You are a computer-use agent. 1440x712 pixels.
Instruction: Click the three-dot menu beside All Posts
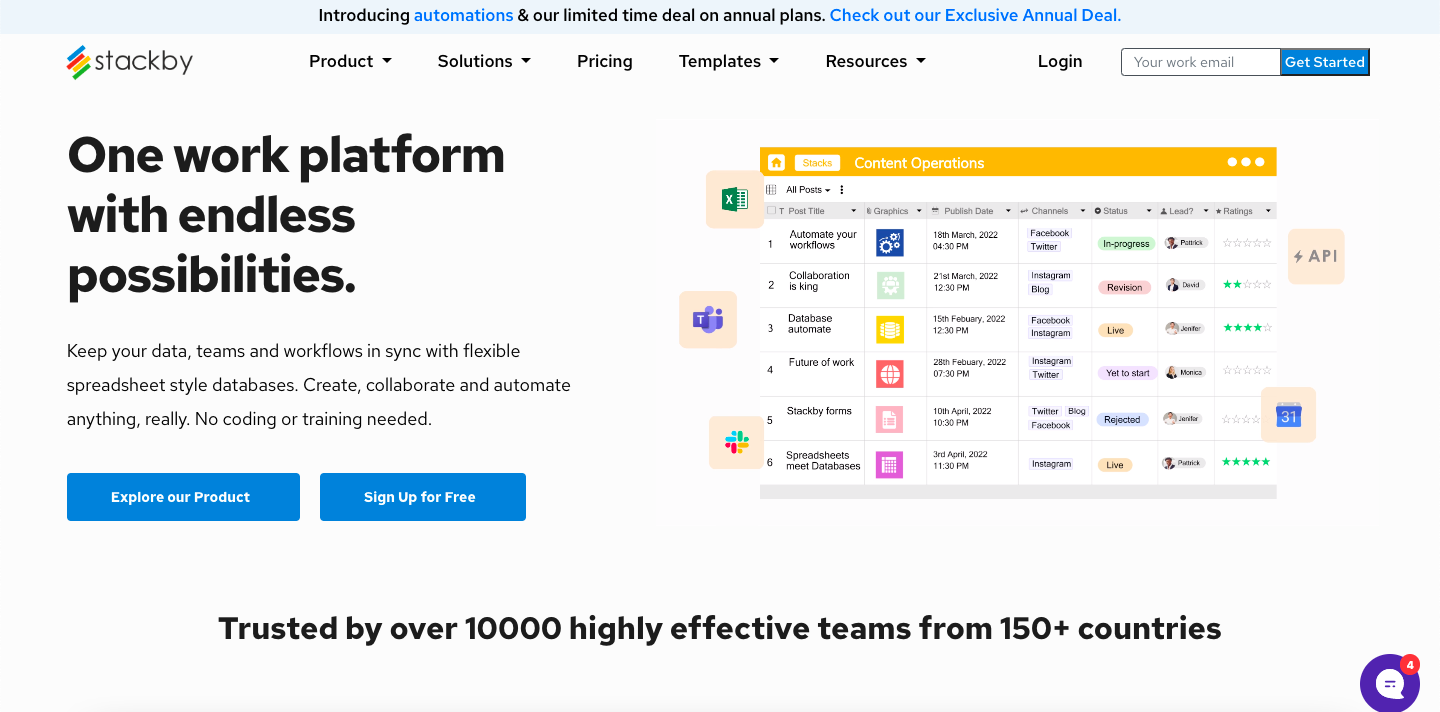click(x=842, y=190)
